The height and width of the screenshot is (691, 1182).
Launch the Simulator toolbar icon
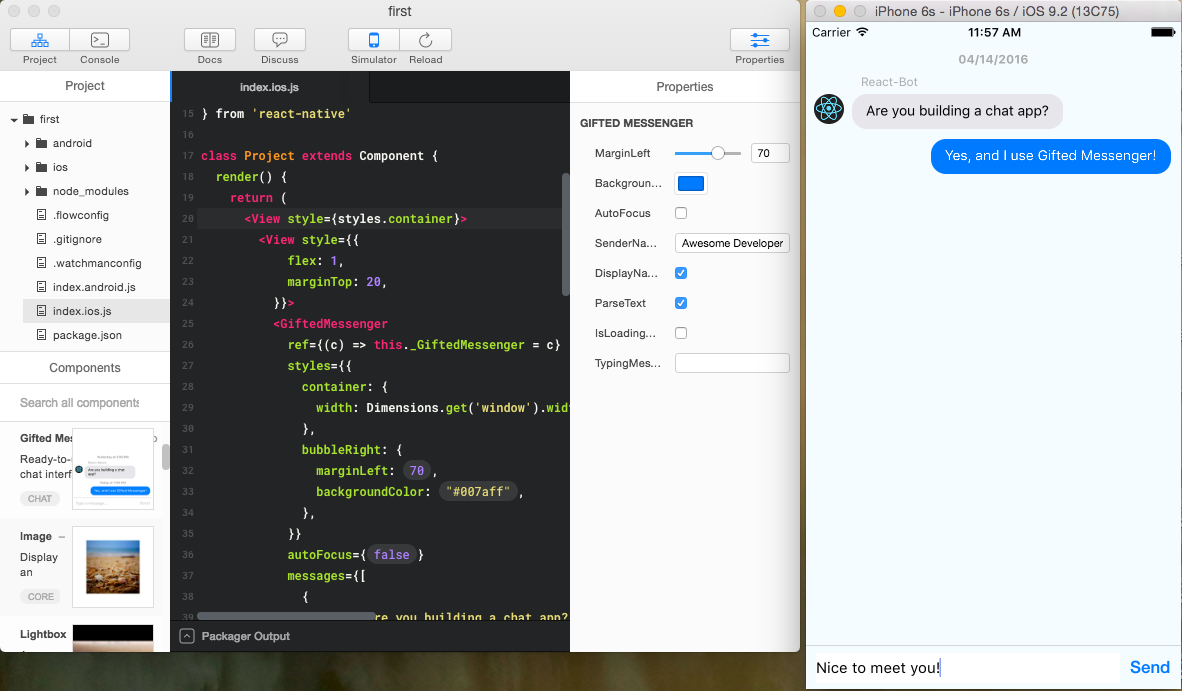374,40
